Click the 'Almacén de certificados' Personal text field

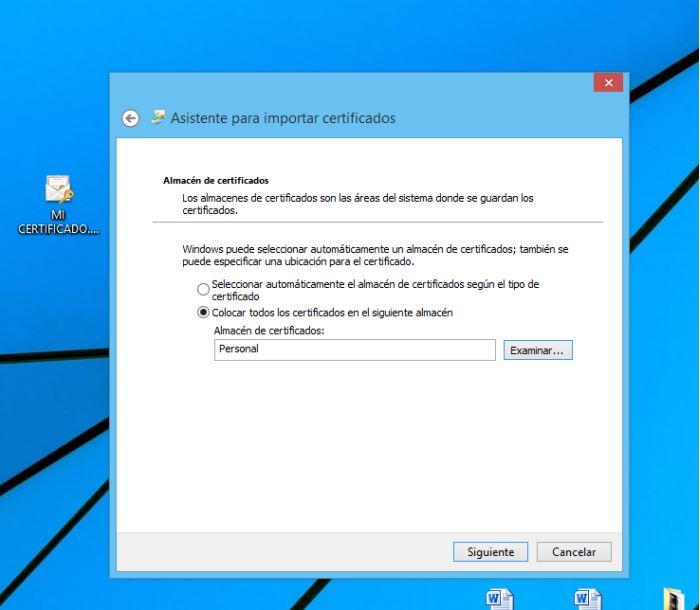[355, 350]
